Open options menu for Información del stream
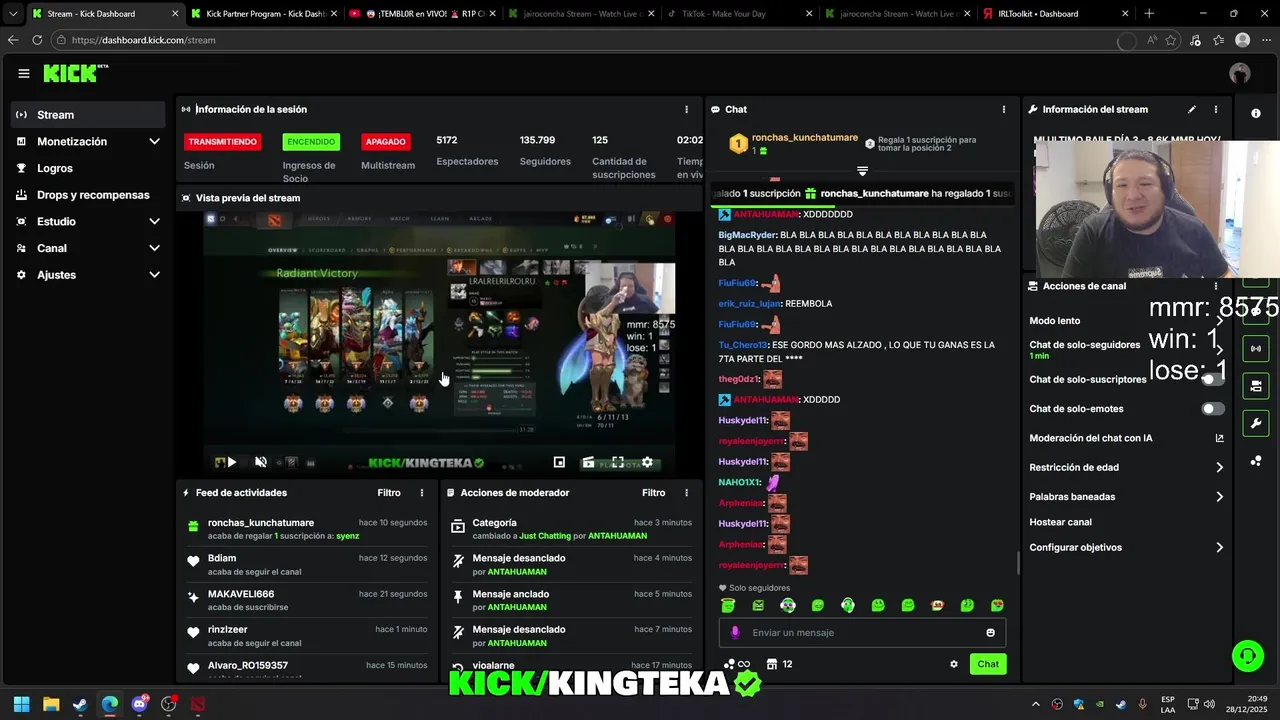1280x720 pixels. (1216, 109)
